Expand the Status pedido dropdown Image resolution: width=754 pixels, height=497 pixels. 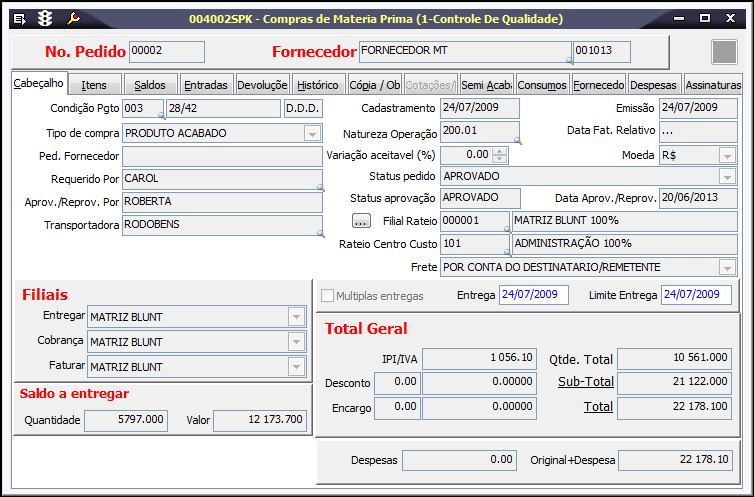[727, 176]
